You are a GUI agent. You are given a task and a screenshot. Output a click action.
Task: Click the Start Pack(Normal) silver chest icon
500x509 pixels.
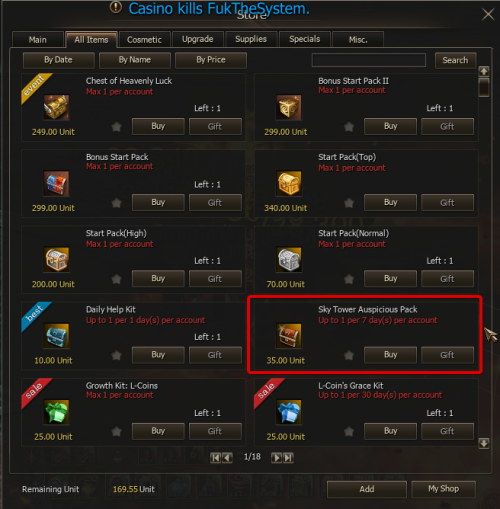pyautogui.click(x=289, y=260)
